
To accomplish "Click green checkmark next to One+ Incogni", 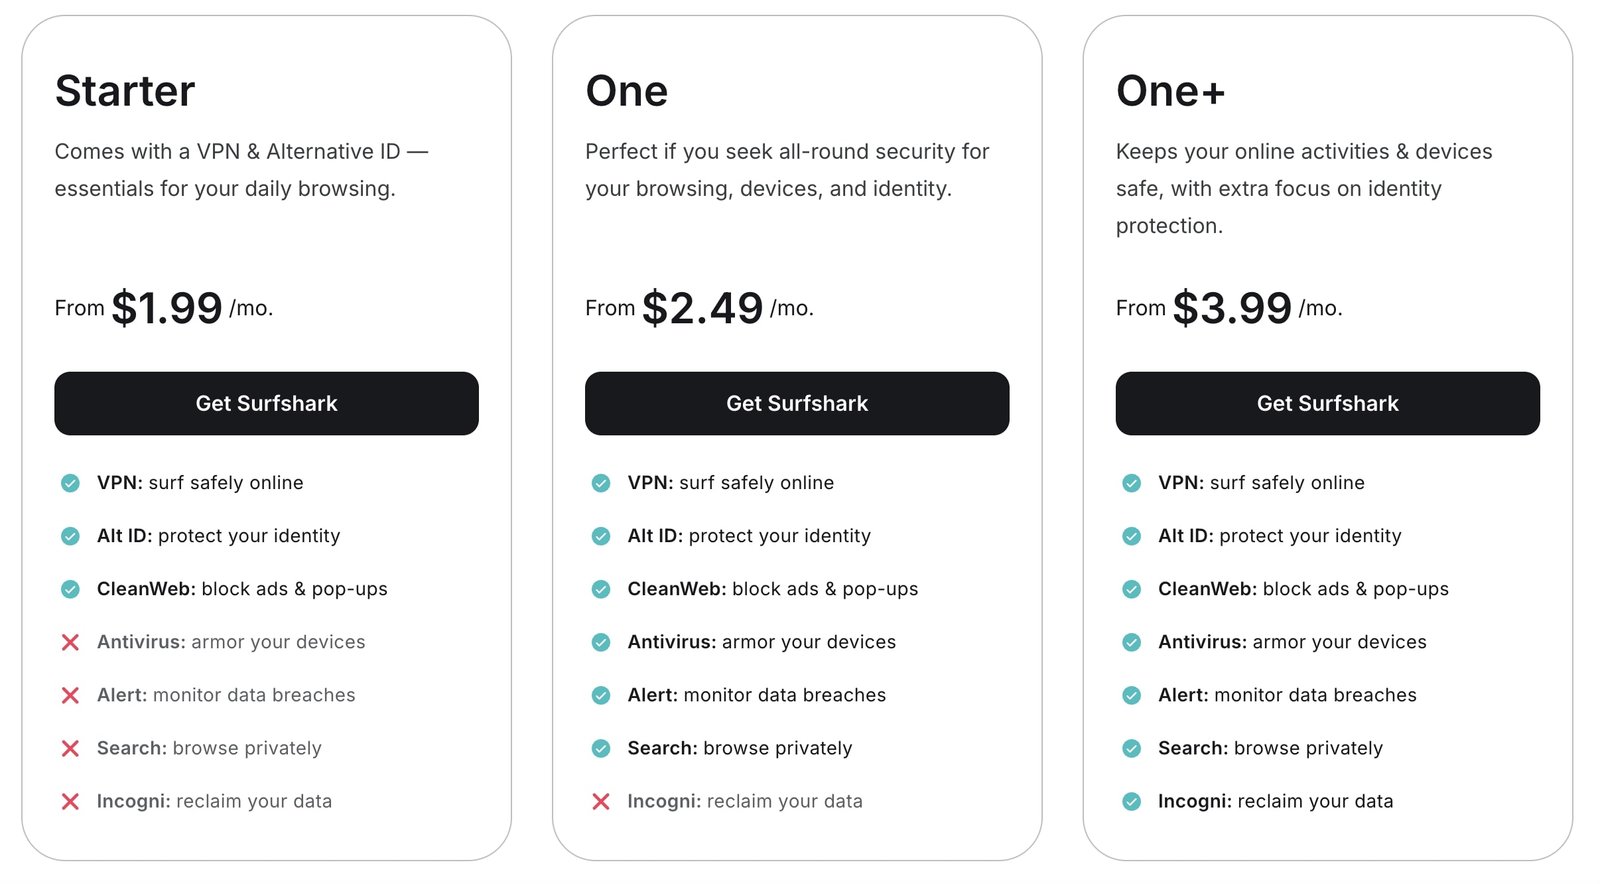I will coord(1132,801).
